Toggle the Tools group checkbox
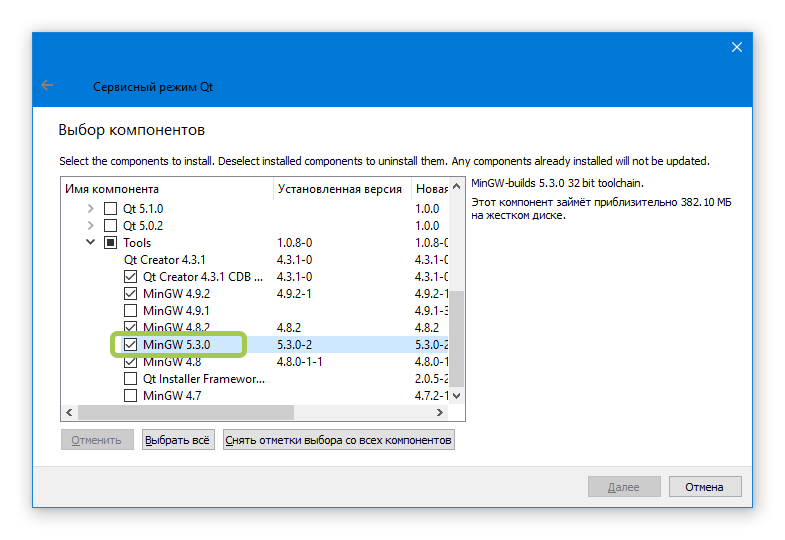This screenshot has width=785, height=540. point(110,243)
